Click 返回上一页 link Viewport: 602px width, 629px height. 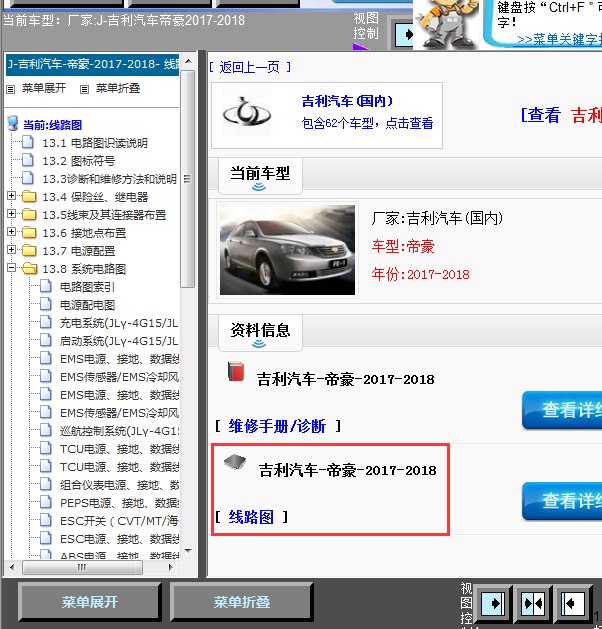(x=249, y=67)
